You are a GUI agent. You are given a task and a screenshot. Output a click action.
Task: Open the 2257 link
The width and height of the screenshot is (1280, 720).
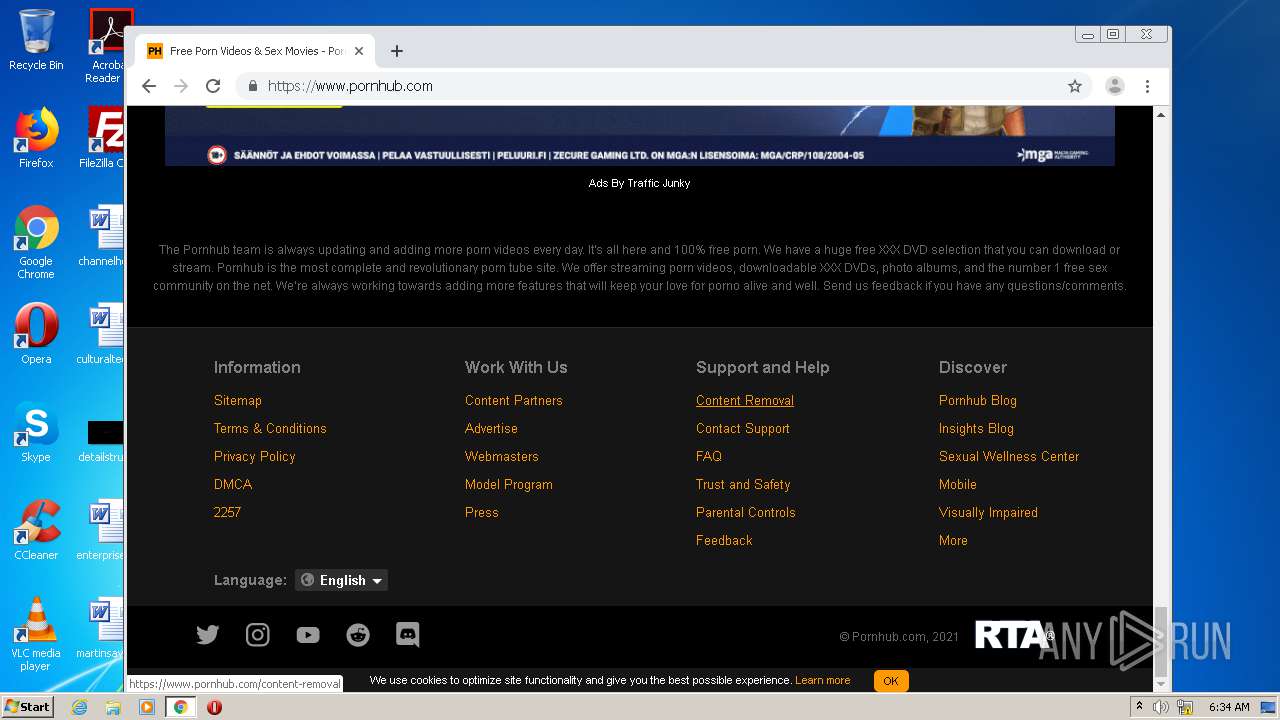227,512
